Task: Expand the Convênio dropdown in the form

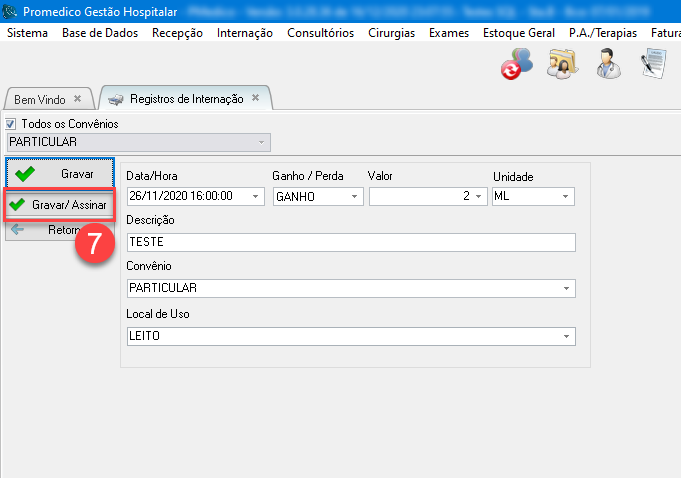Action: [x=568, y=288]
